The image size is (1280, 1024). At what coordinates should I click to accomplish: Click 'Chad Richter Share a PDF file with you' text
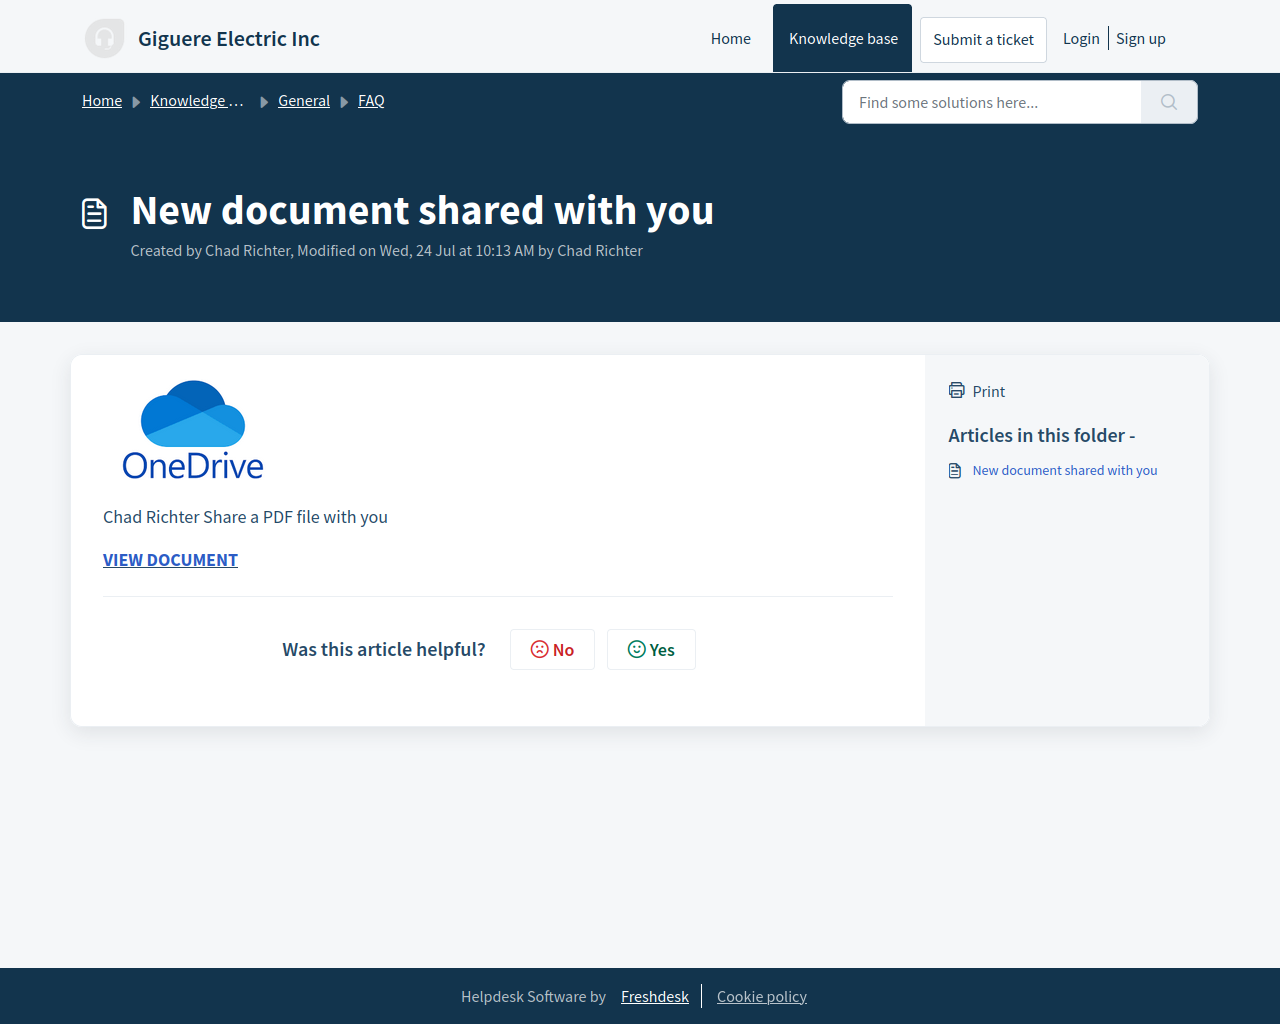click(245, 517)
